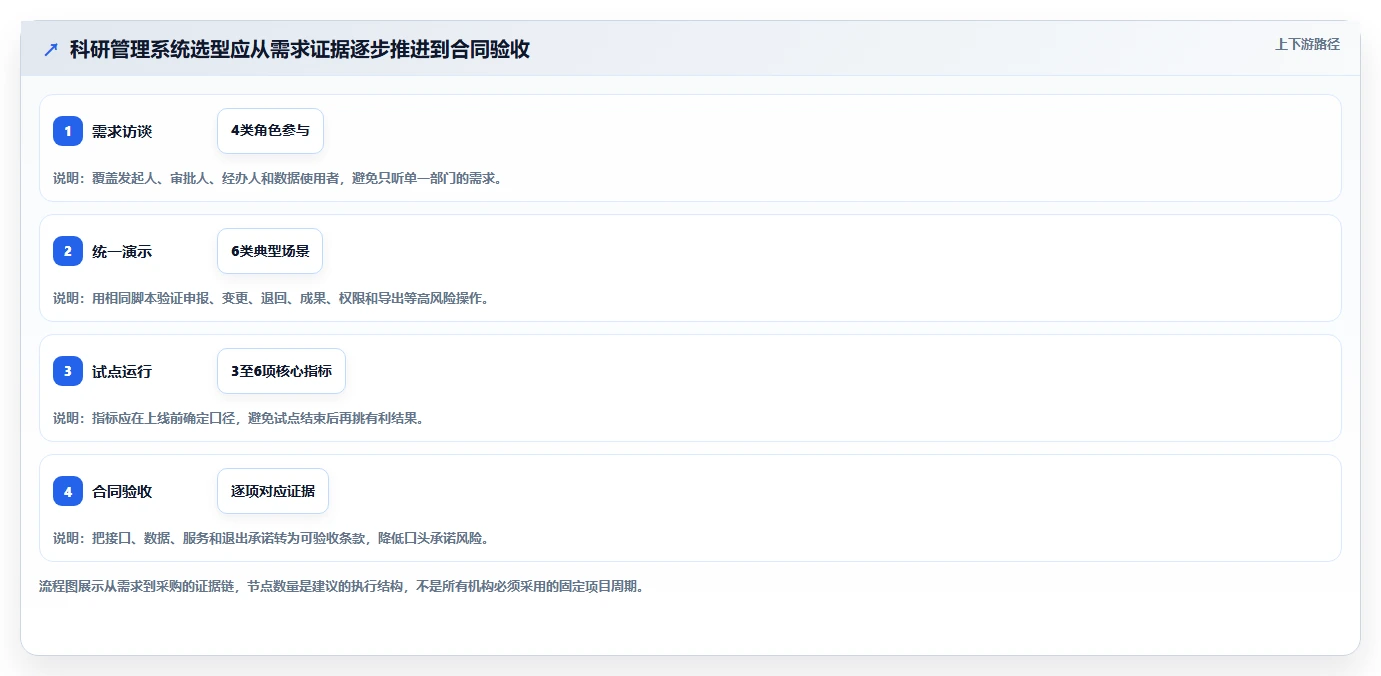
Task: Click the 上下游路径 label at top right
Action: [x=1307, y=44]
